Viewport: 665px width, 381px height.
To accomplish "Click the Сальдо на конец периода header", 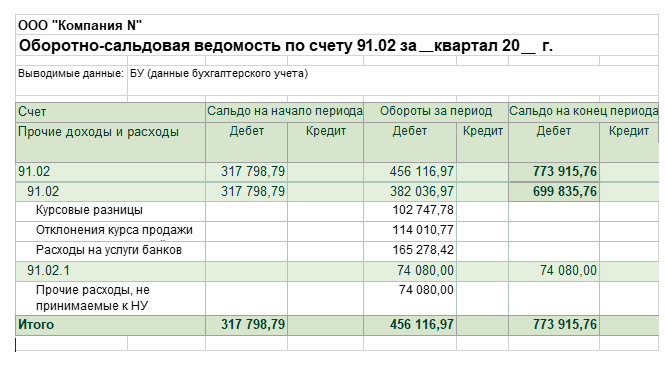I will 584,111.
